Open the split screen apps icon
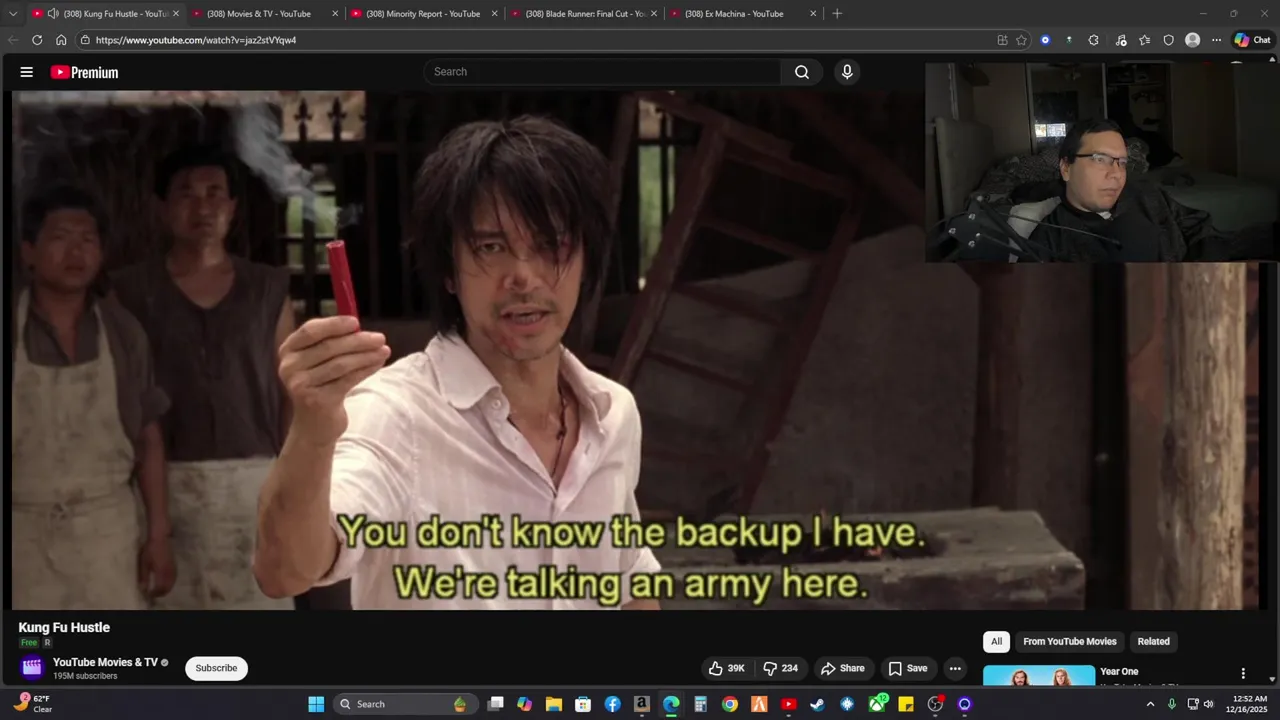1280x720 pixels. [1002, 40]
